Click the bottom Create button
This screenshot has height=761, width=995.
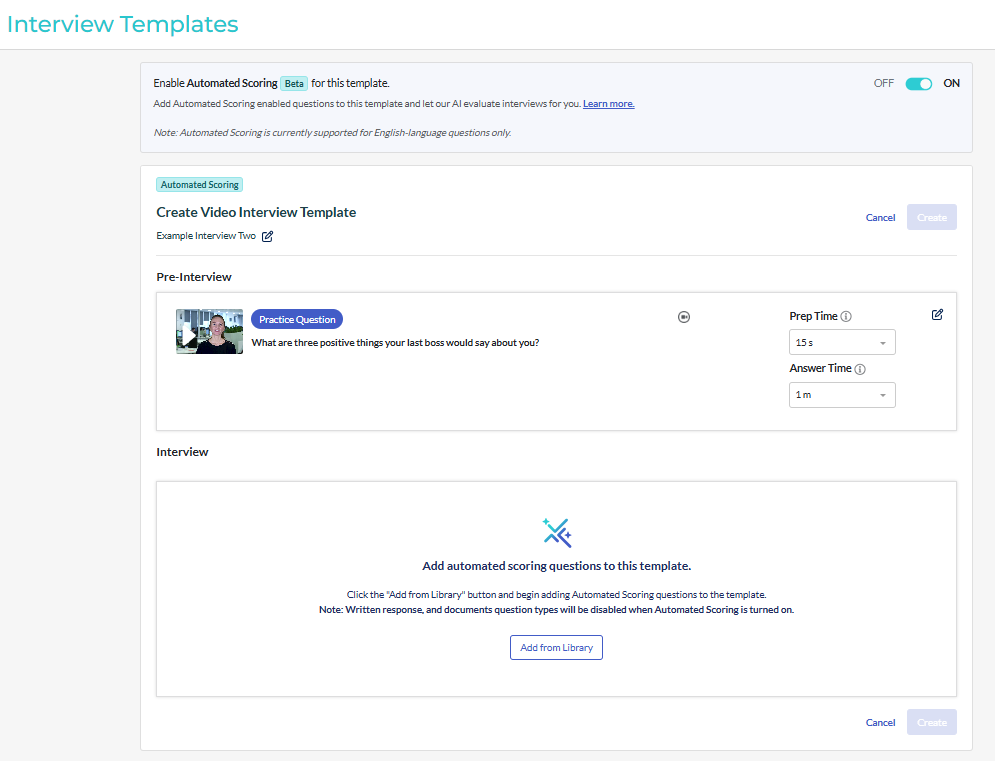932,722
